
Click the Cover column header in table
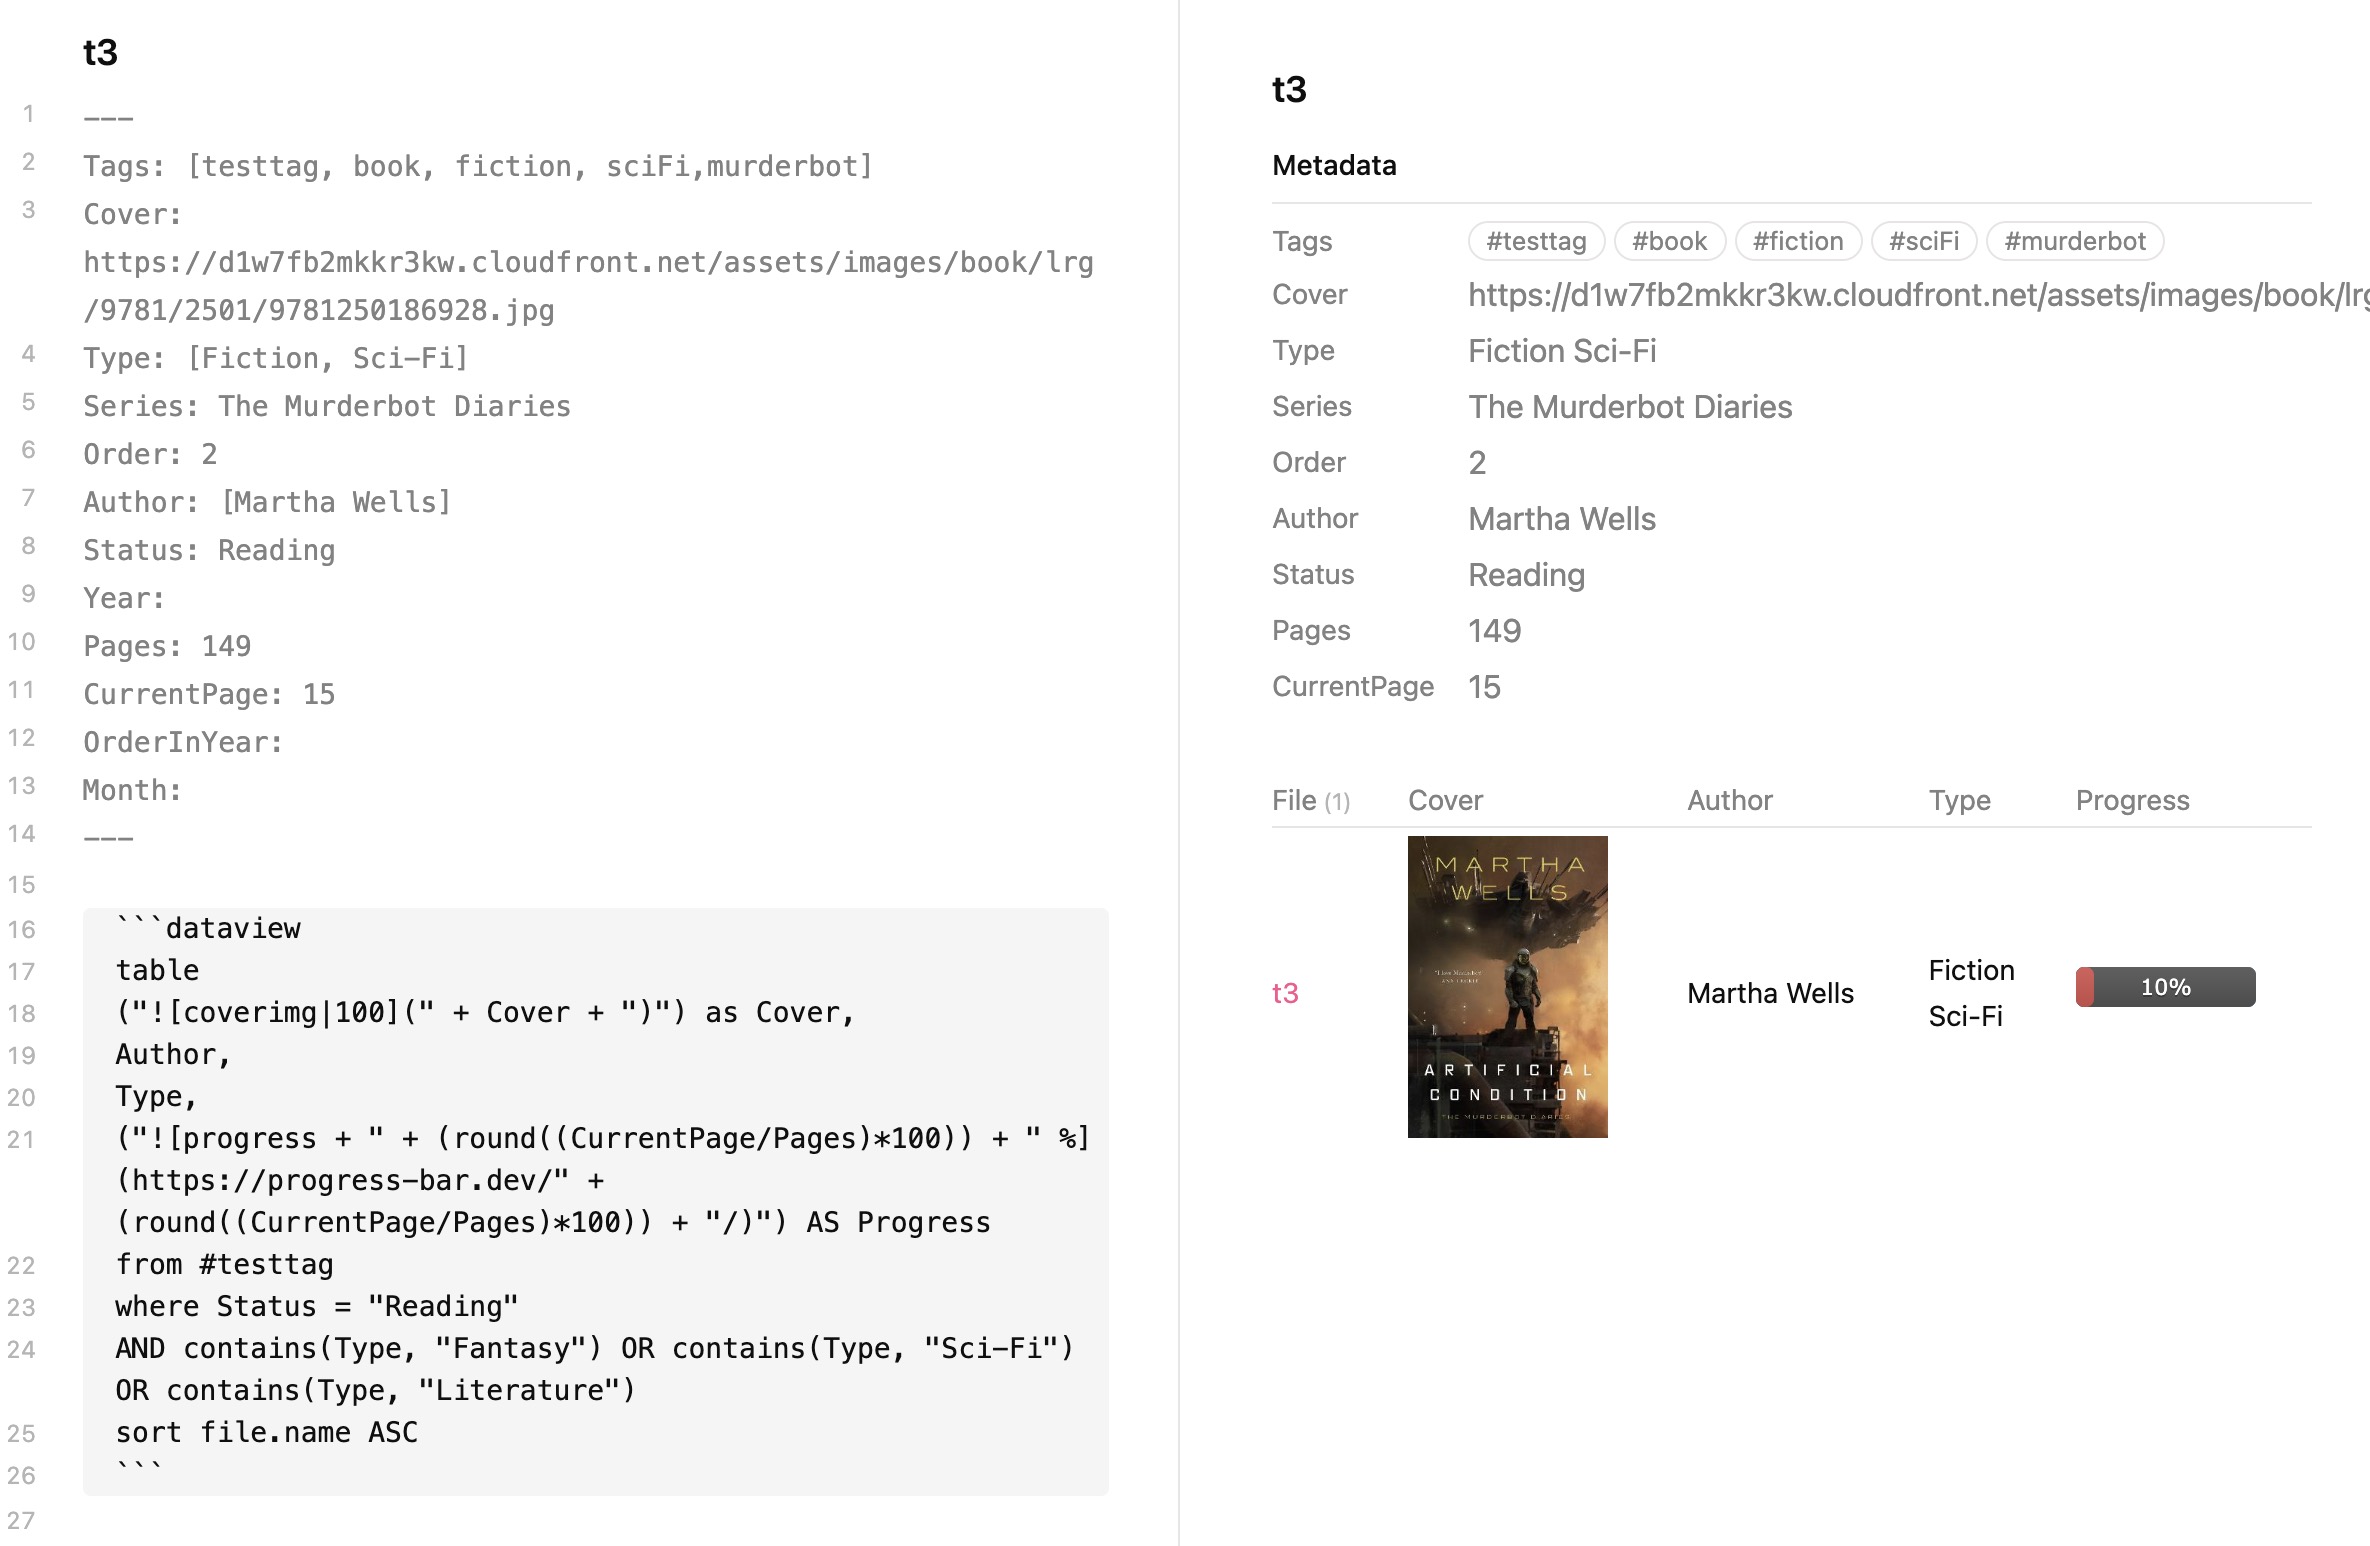tap(1445, 800)
